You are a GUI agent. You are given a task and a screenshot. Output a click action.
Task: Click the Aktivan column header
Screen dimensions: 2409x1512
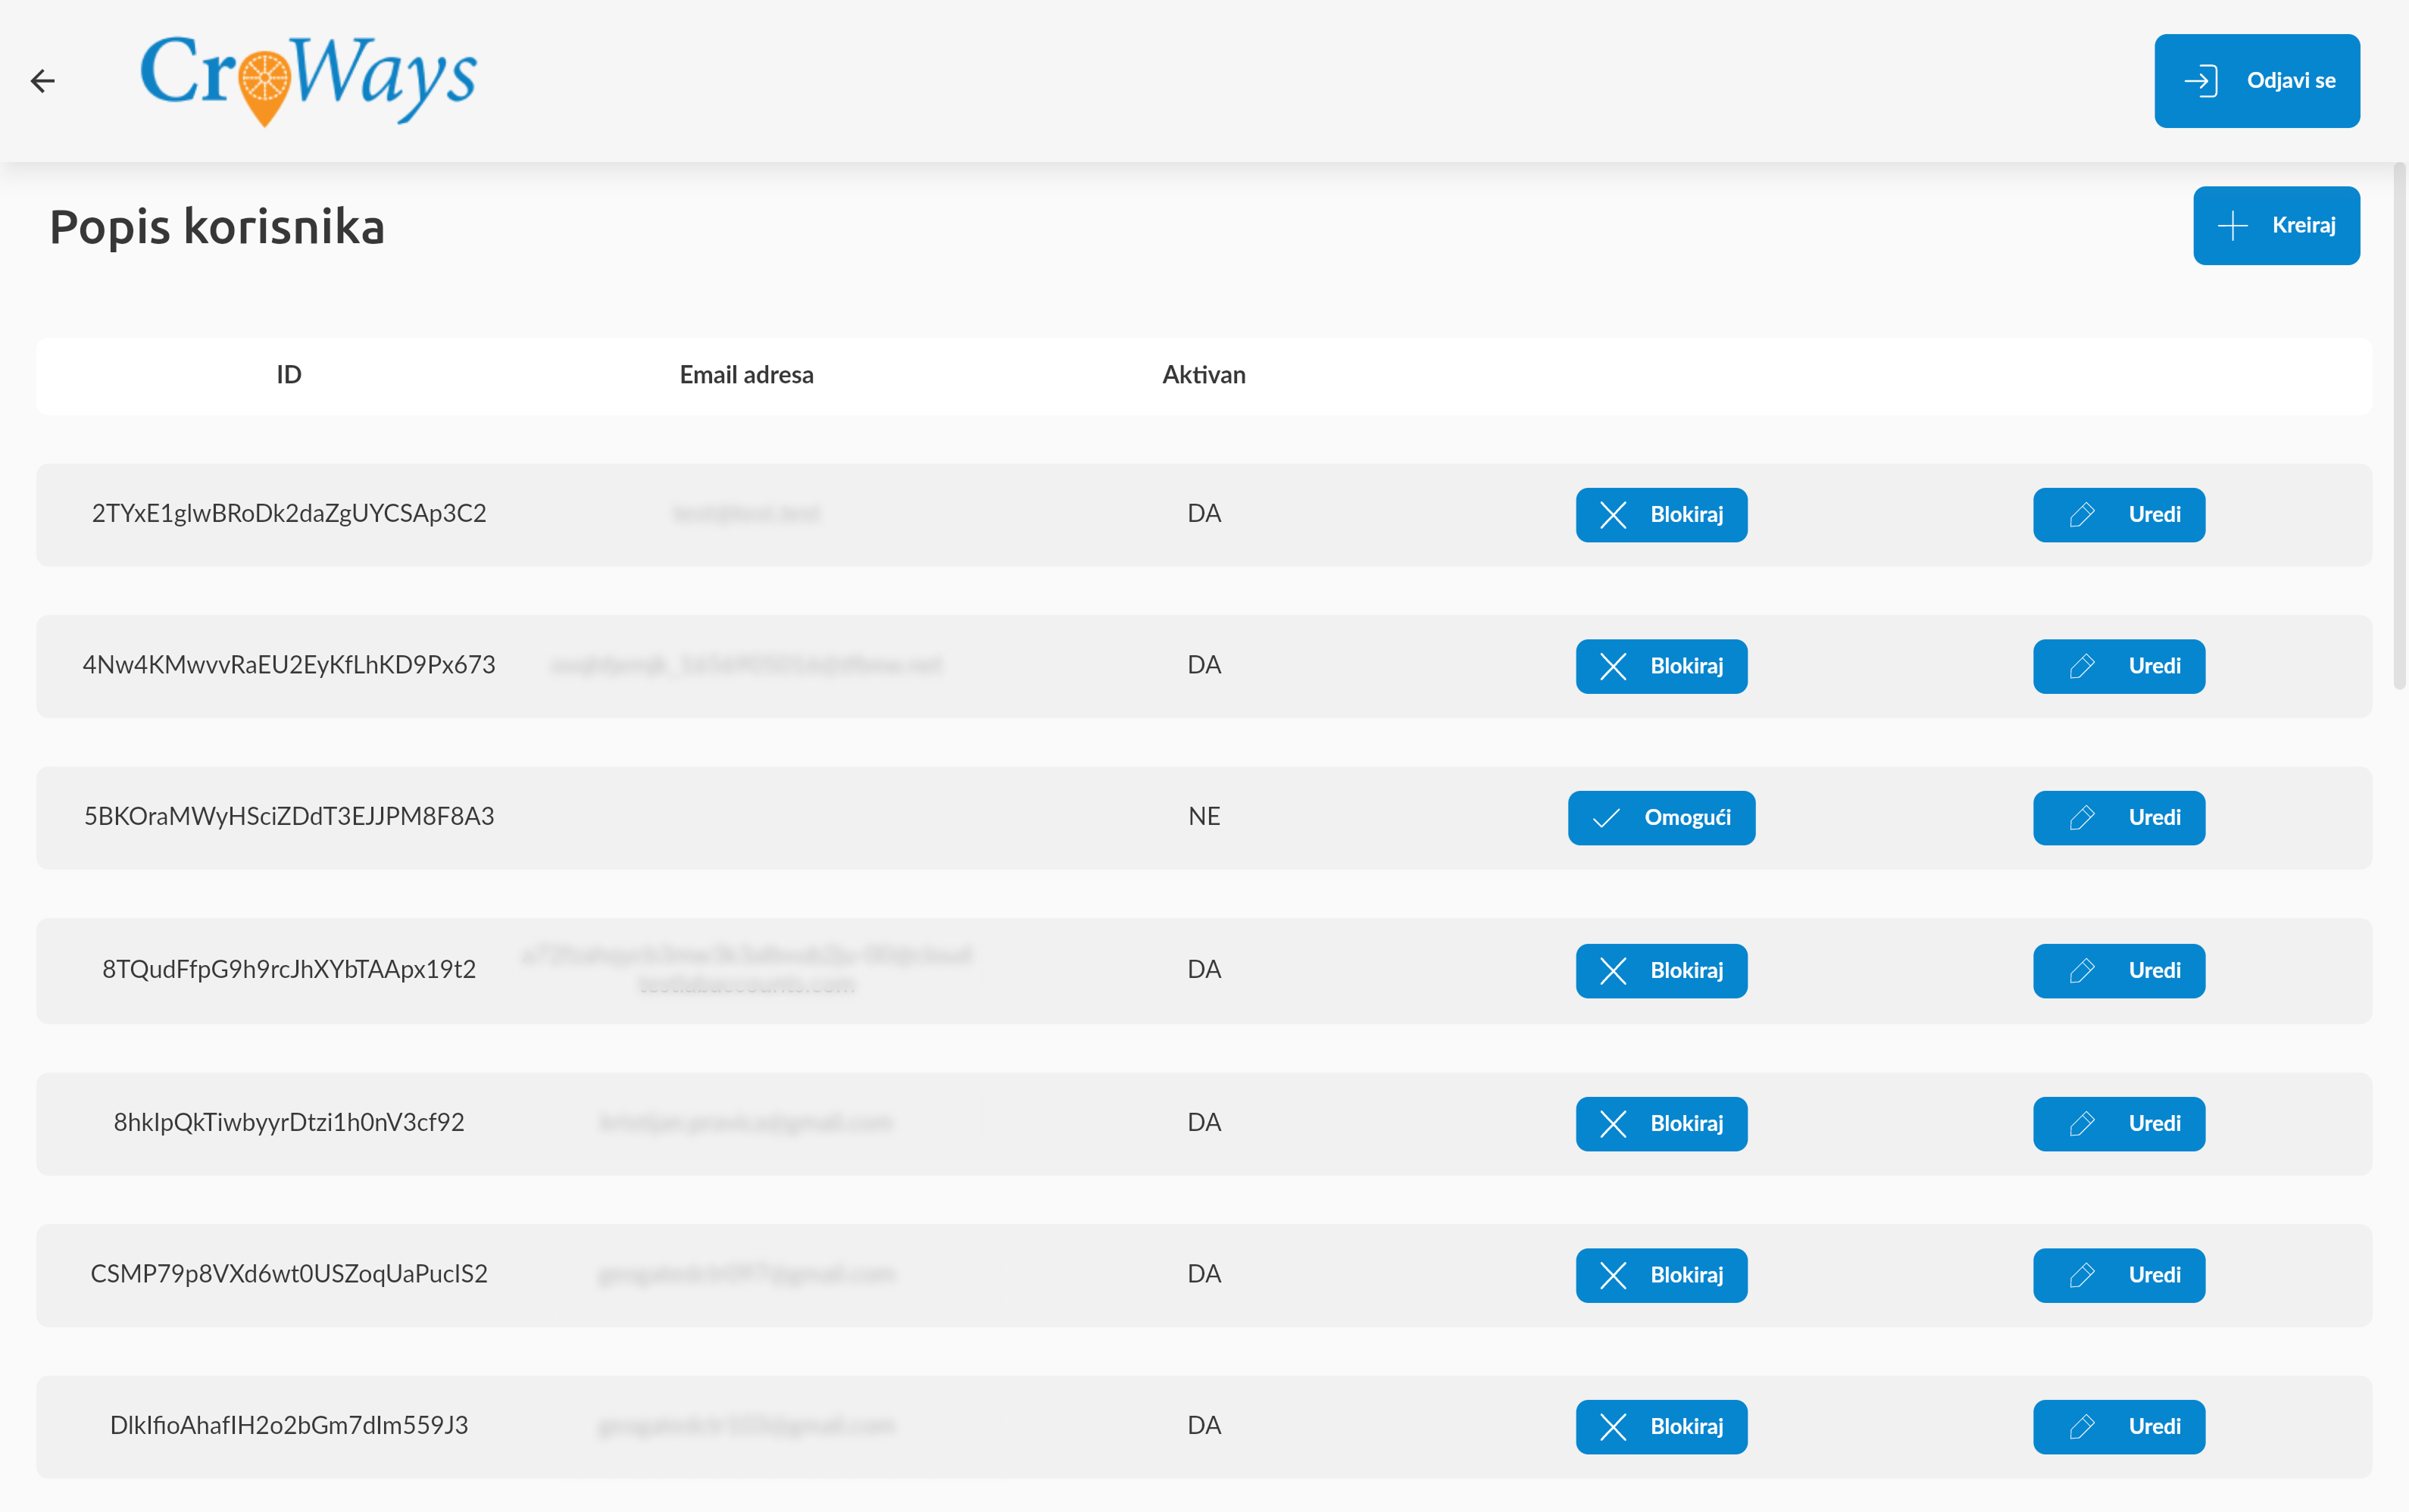pyautogui.click(x=1203, y=375)
